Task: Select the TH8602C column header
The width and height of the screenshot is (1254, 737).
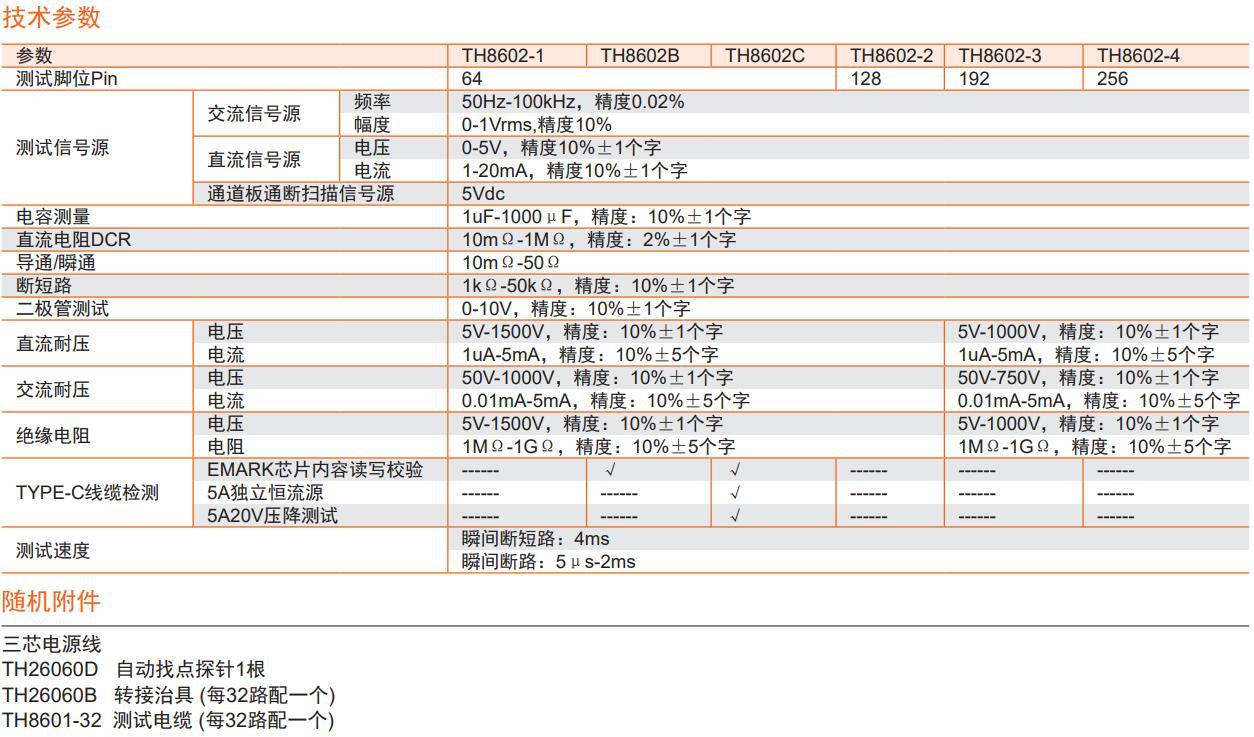Action: pyautogui.click(x=764, y=56)
